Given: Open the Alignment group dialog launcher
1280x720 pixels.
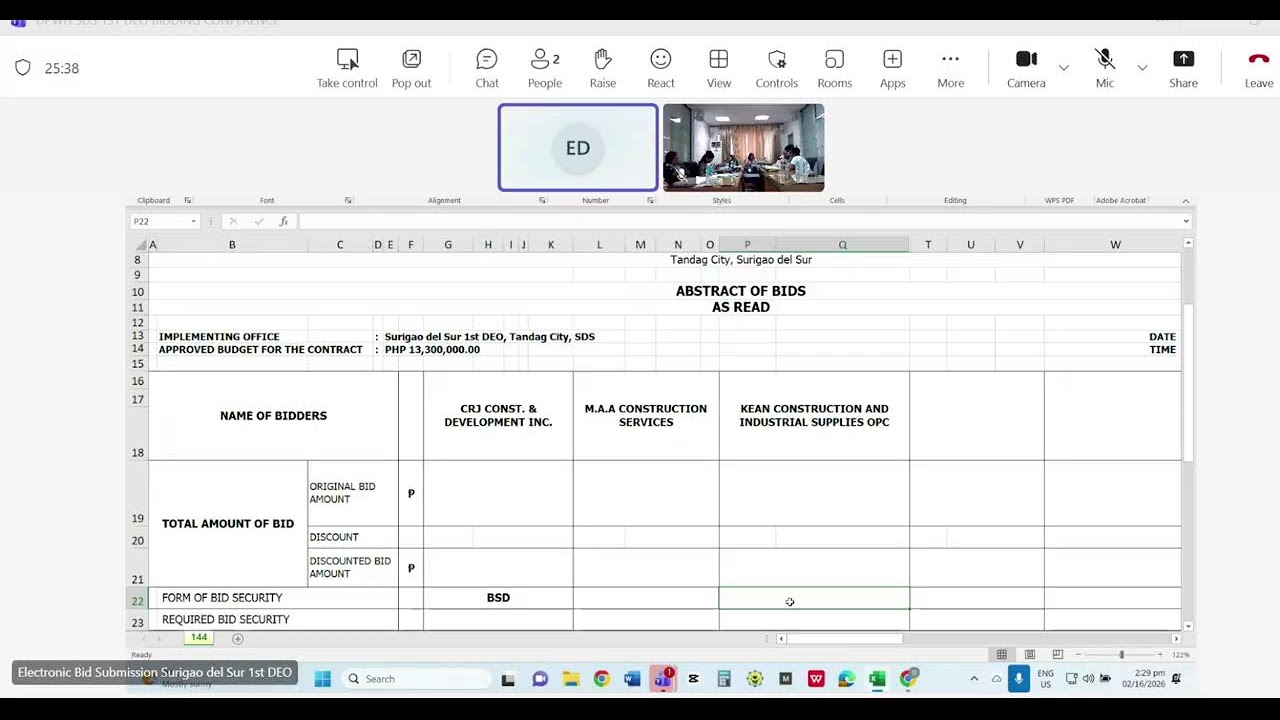Looking at the screenshot, I should point(542,201).
